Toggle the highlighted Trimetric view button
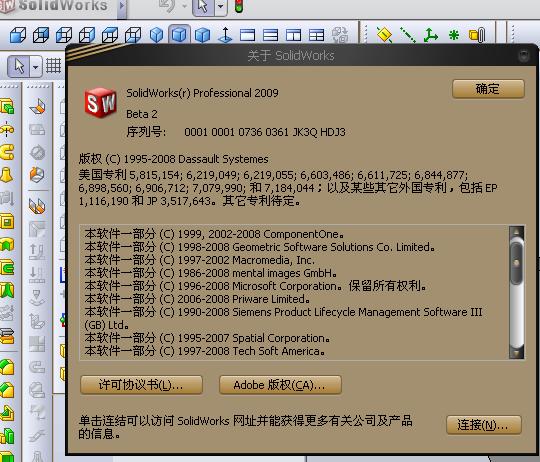The image size is (540, 462). 179,34
